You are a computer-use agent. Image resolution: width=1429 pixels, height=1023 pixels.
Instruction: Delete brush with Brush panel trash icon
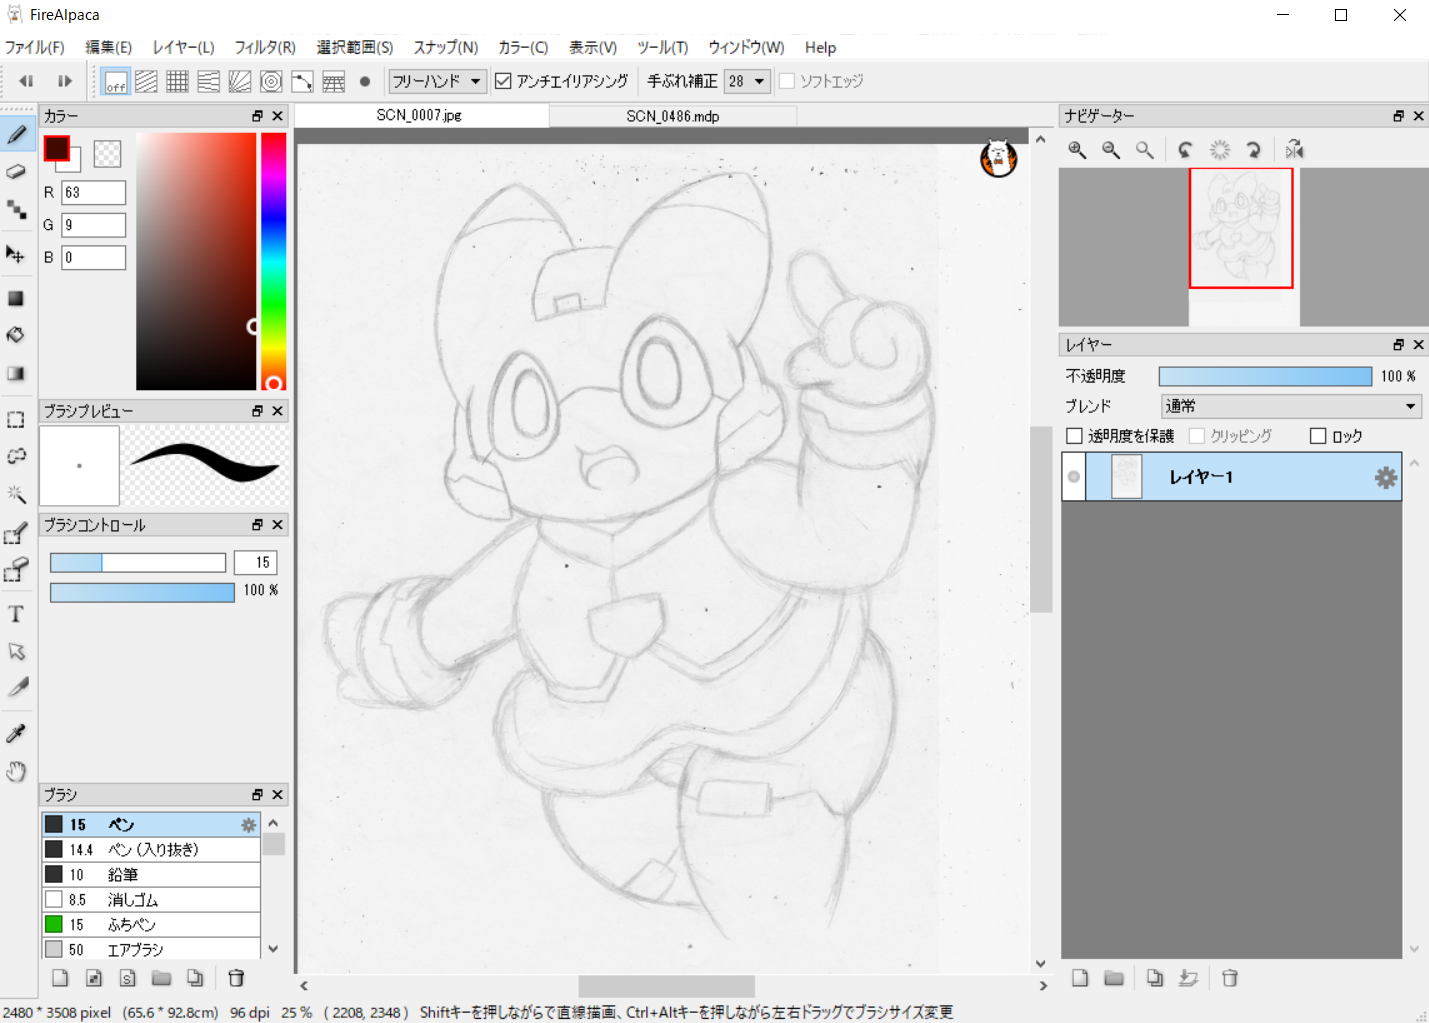coord(236,978)
